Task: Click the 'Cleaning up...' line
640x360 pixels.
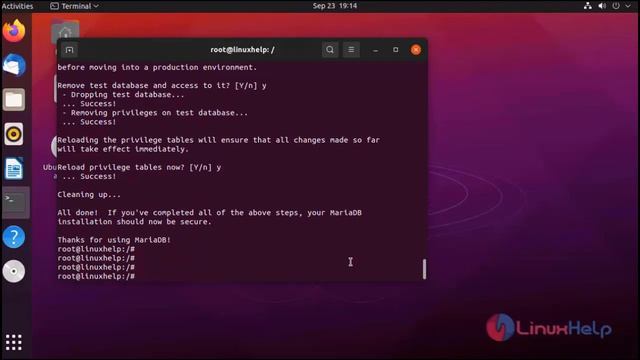Action: (x=89, y=195)
